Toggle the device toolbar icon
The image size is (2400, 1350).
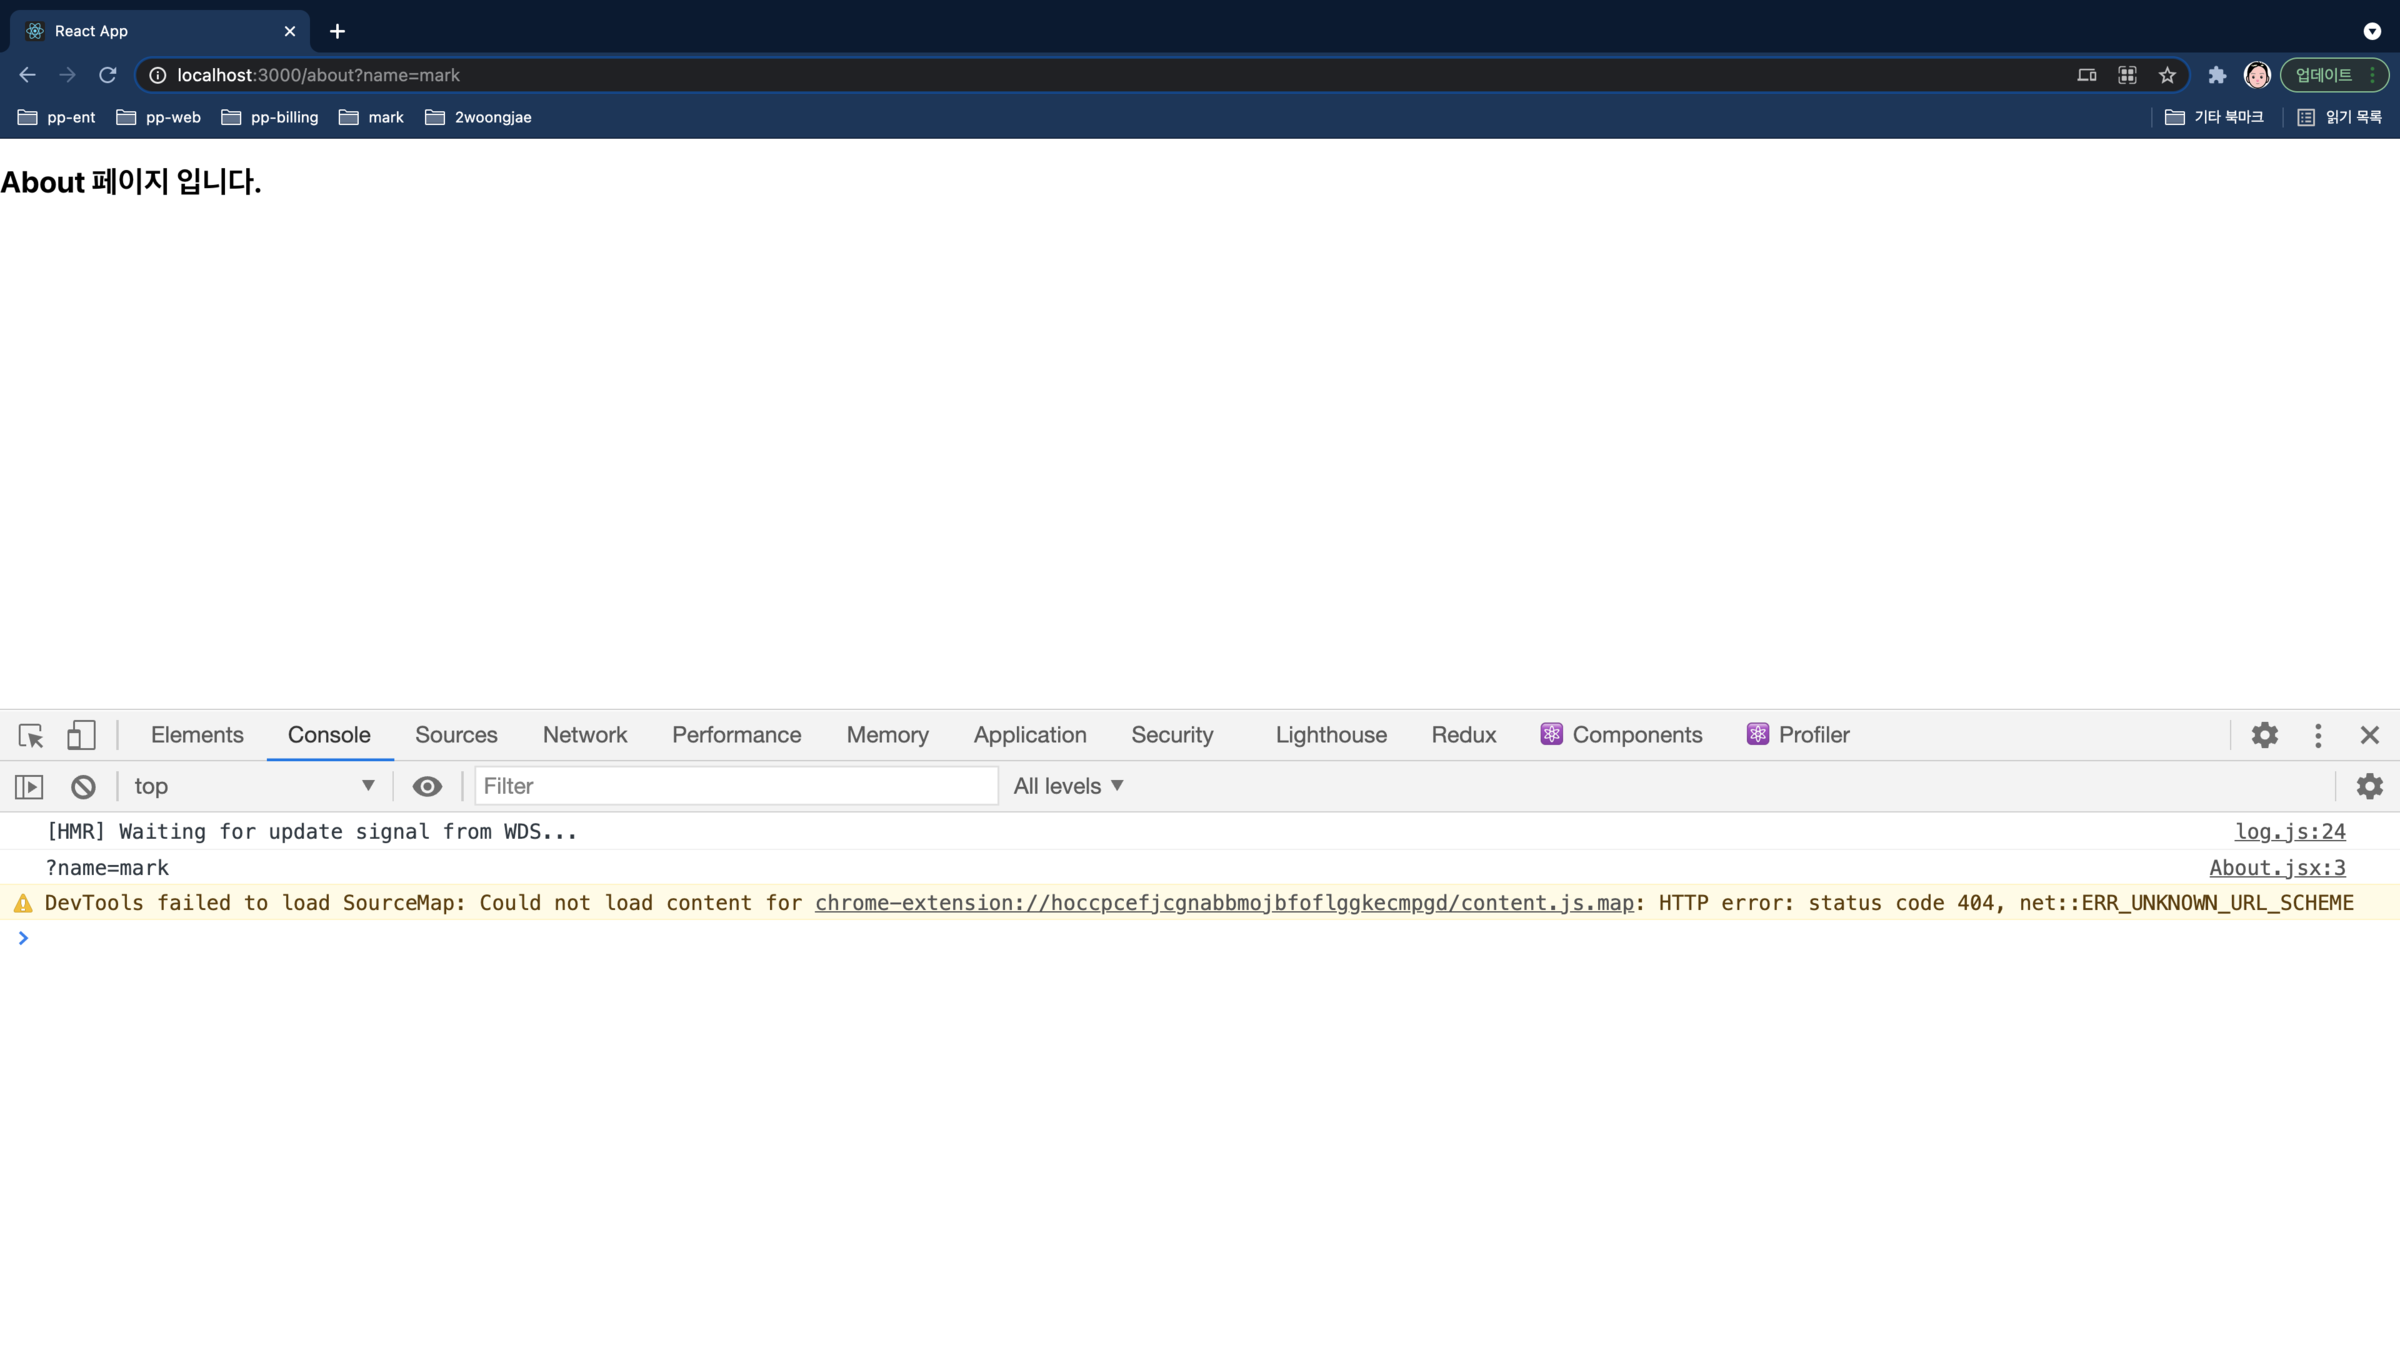click(x=81, y=735)
